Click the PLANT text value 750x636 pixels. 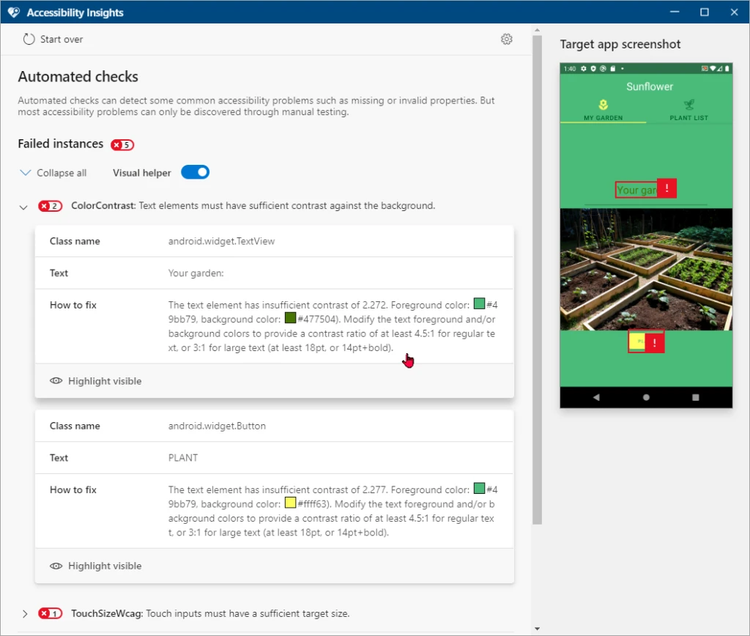coord(183,458)
